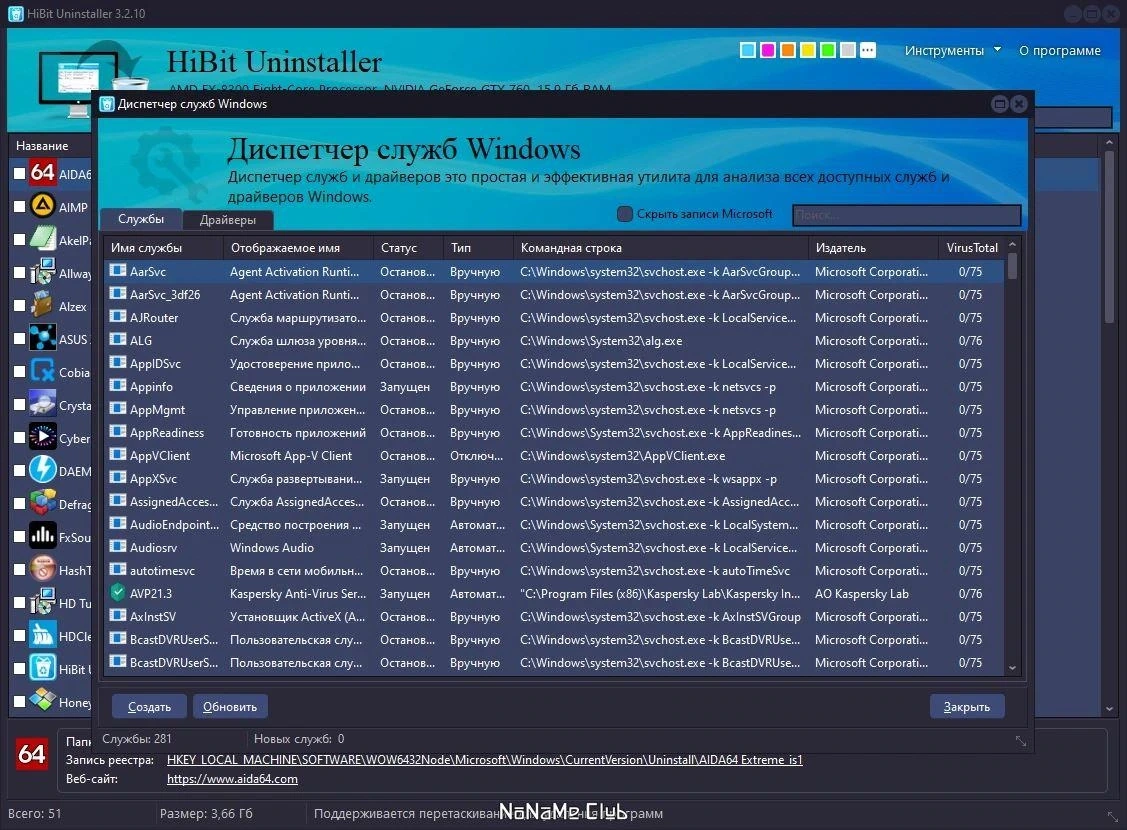Open the Инструменты dropdown menu
Viewport: 1127px width, 830px height.
[952, 50]
